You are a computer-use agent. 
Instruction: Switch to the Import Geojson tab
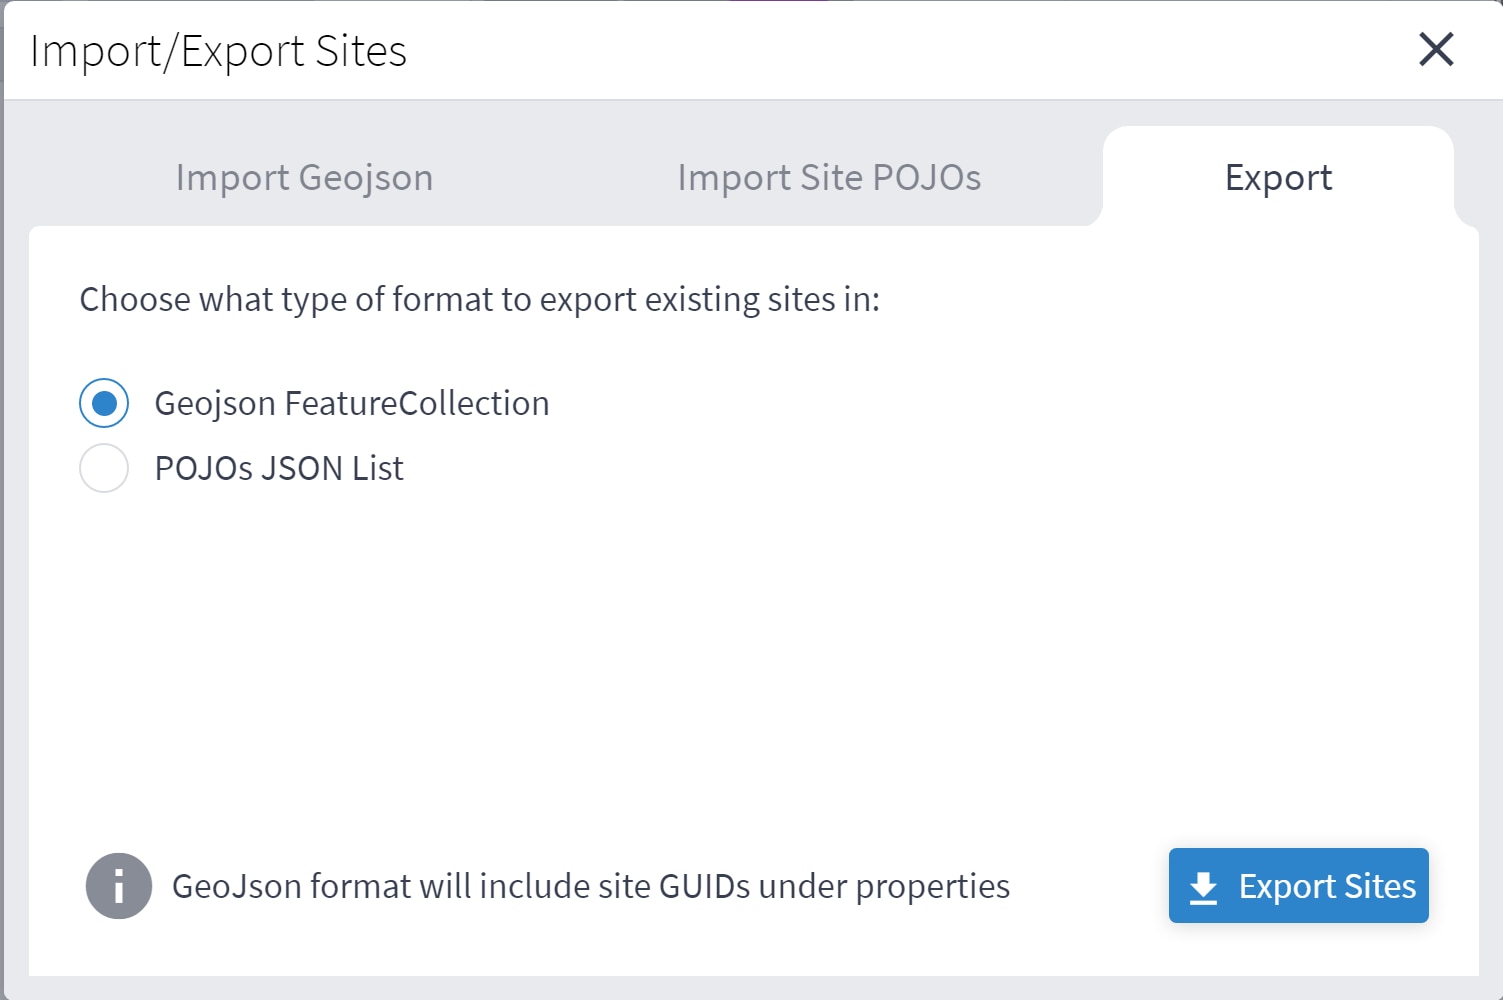pos(304,177)
